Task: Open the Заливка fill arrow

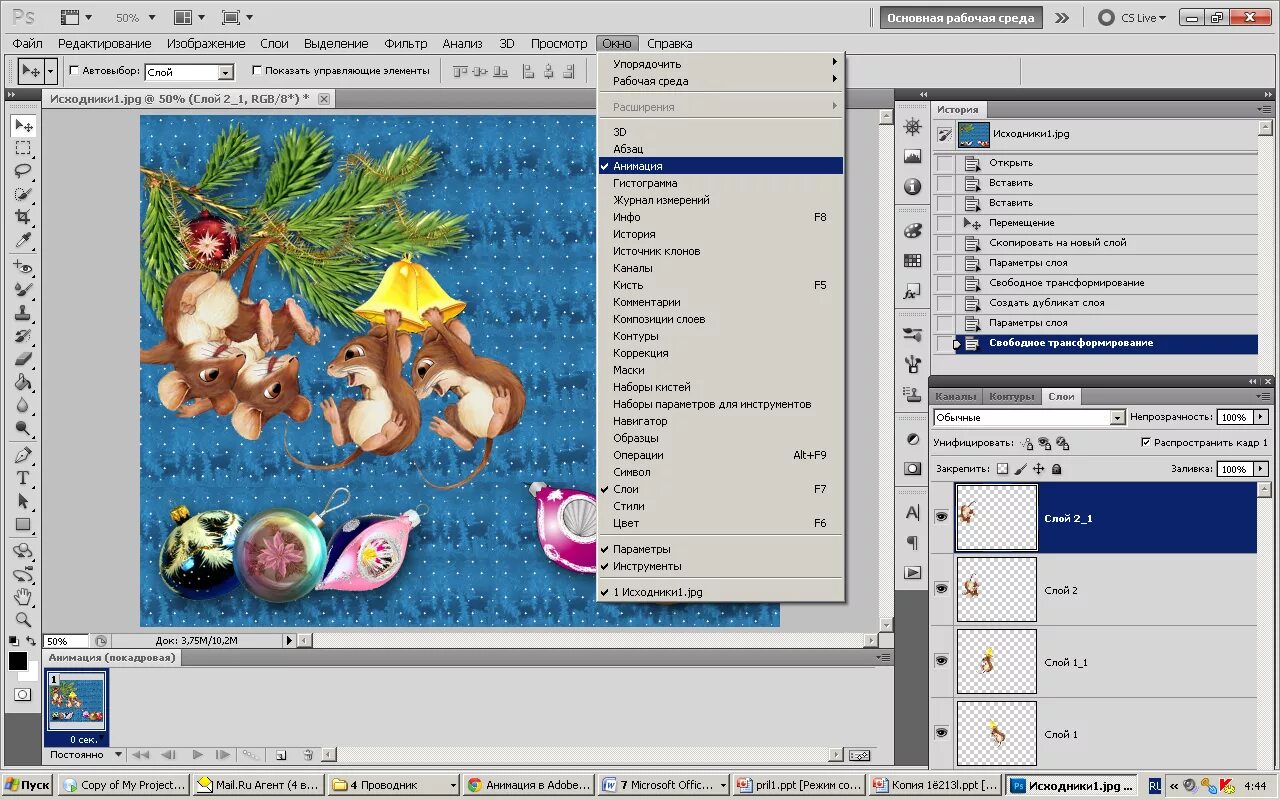Action: click(x=1261, y=469)
